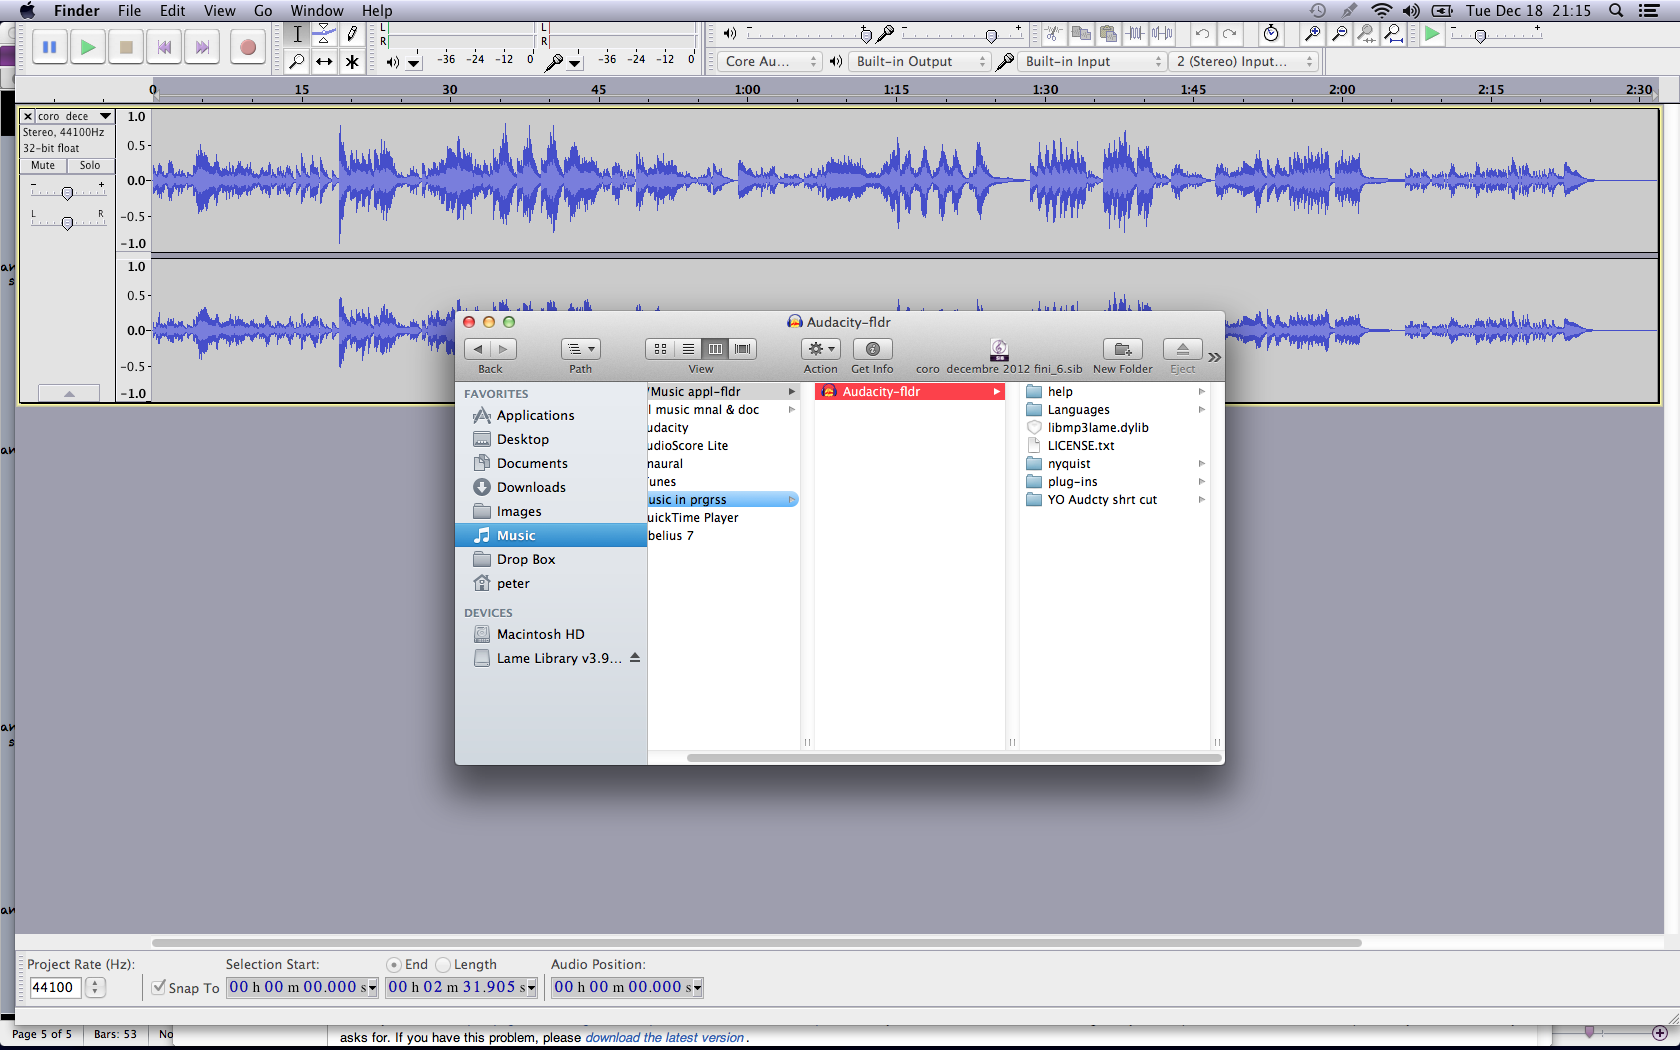Switch Finder to column view
1680x1050 pixels.
click(x=715, y=349)
